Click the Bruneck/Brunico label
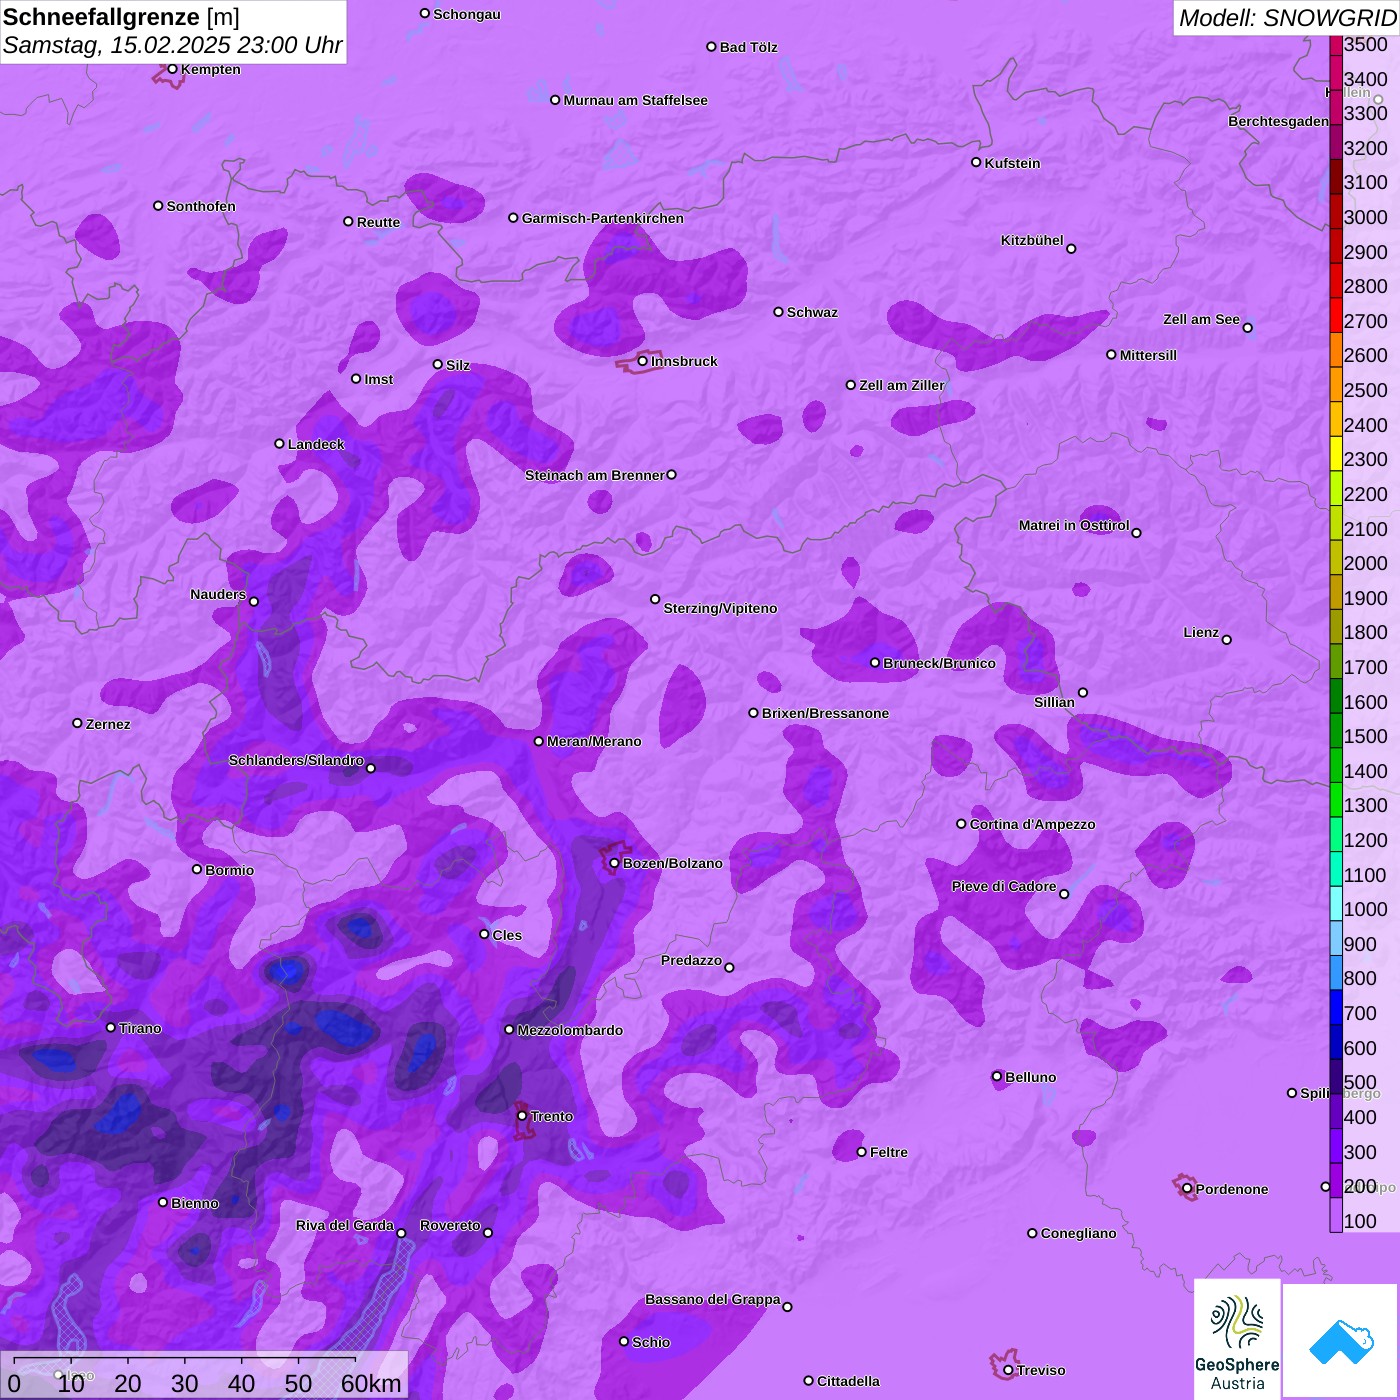This screenshot has height=1400, width=1400. click(939, 663)
